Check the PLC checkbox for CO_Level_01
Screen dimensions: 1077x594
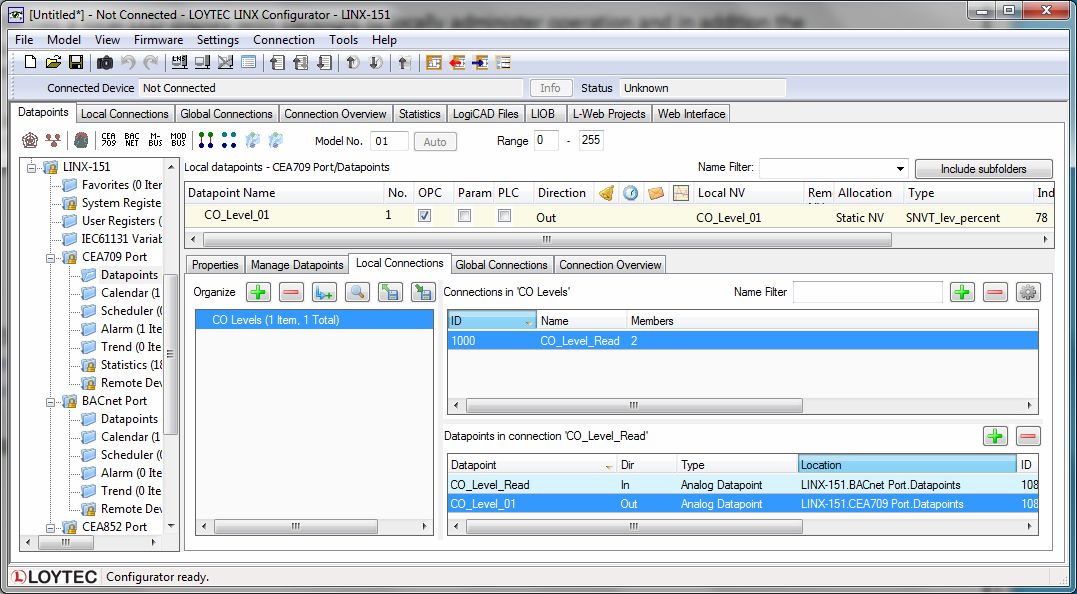point(504,216)
